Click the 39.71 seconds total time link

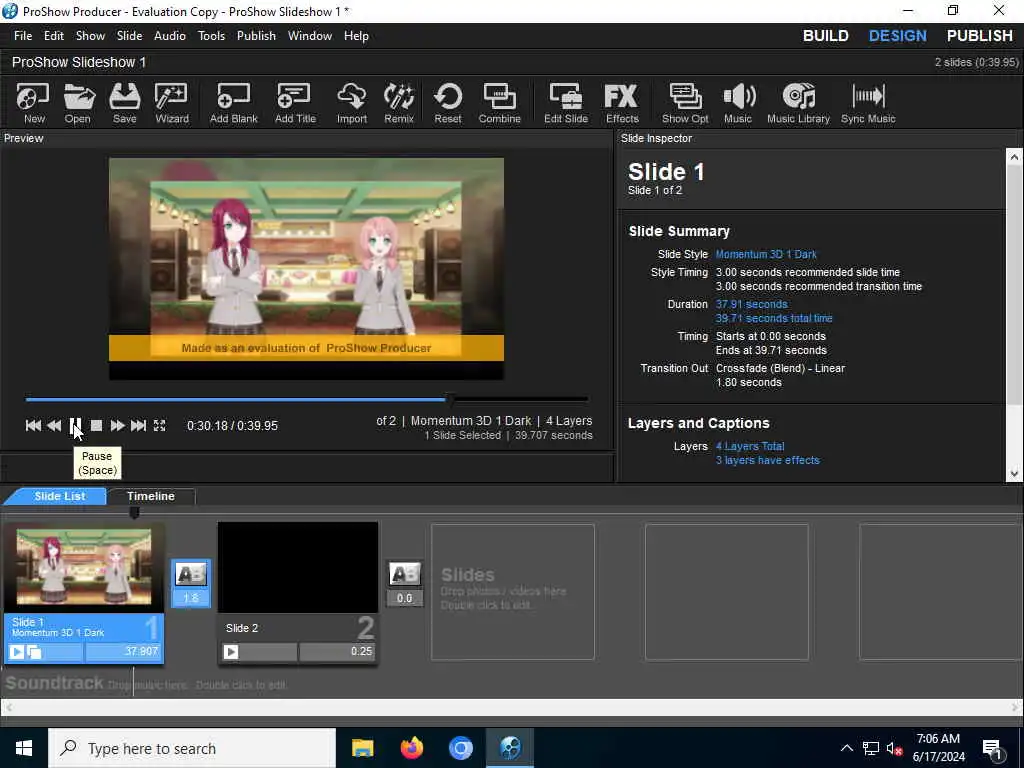(x=774, y=318)
